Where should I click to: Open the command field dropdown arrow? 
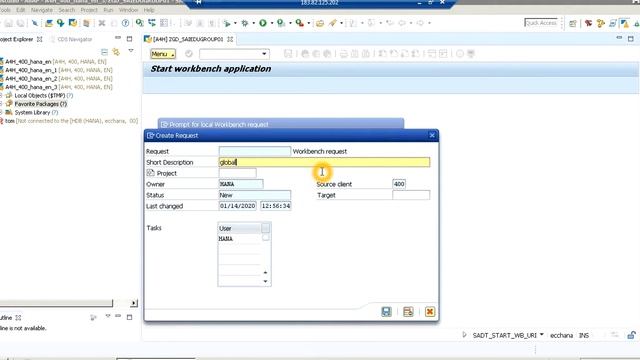pyautogui.click(x=264, y=54)
